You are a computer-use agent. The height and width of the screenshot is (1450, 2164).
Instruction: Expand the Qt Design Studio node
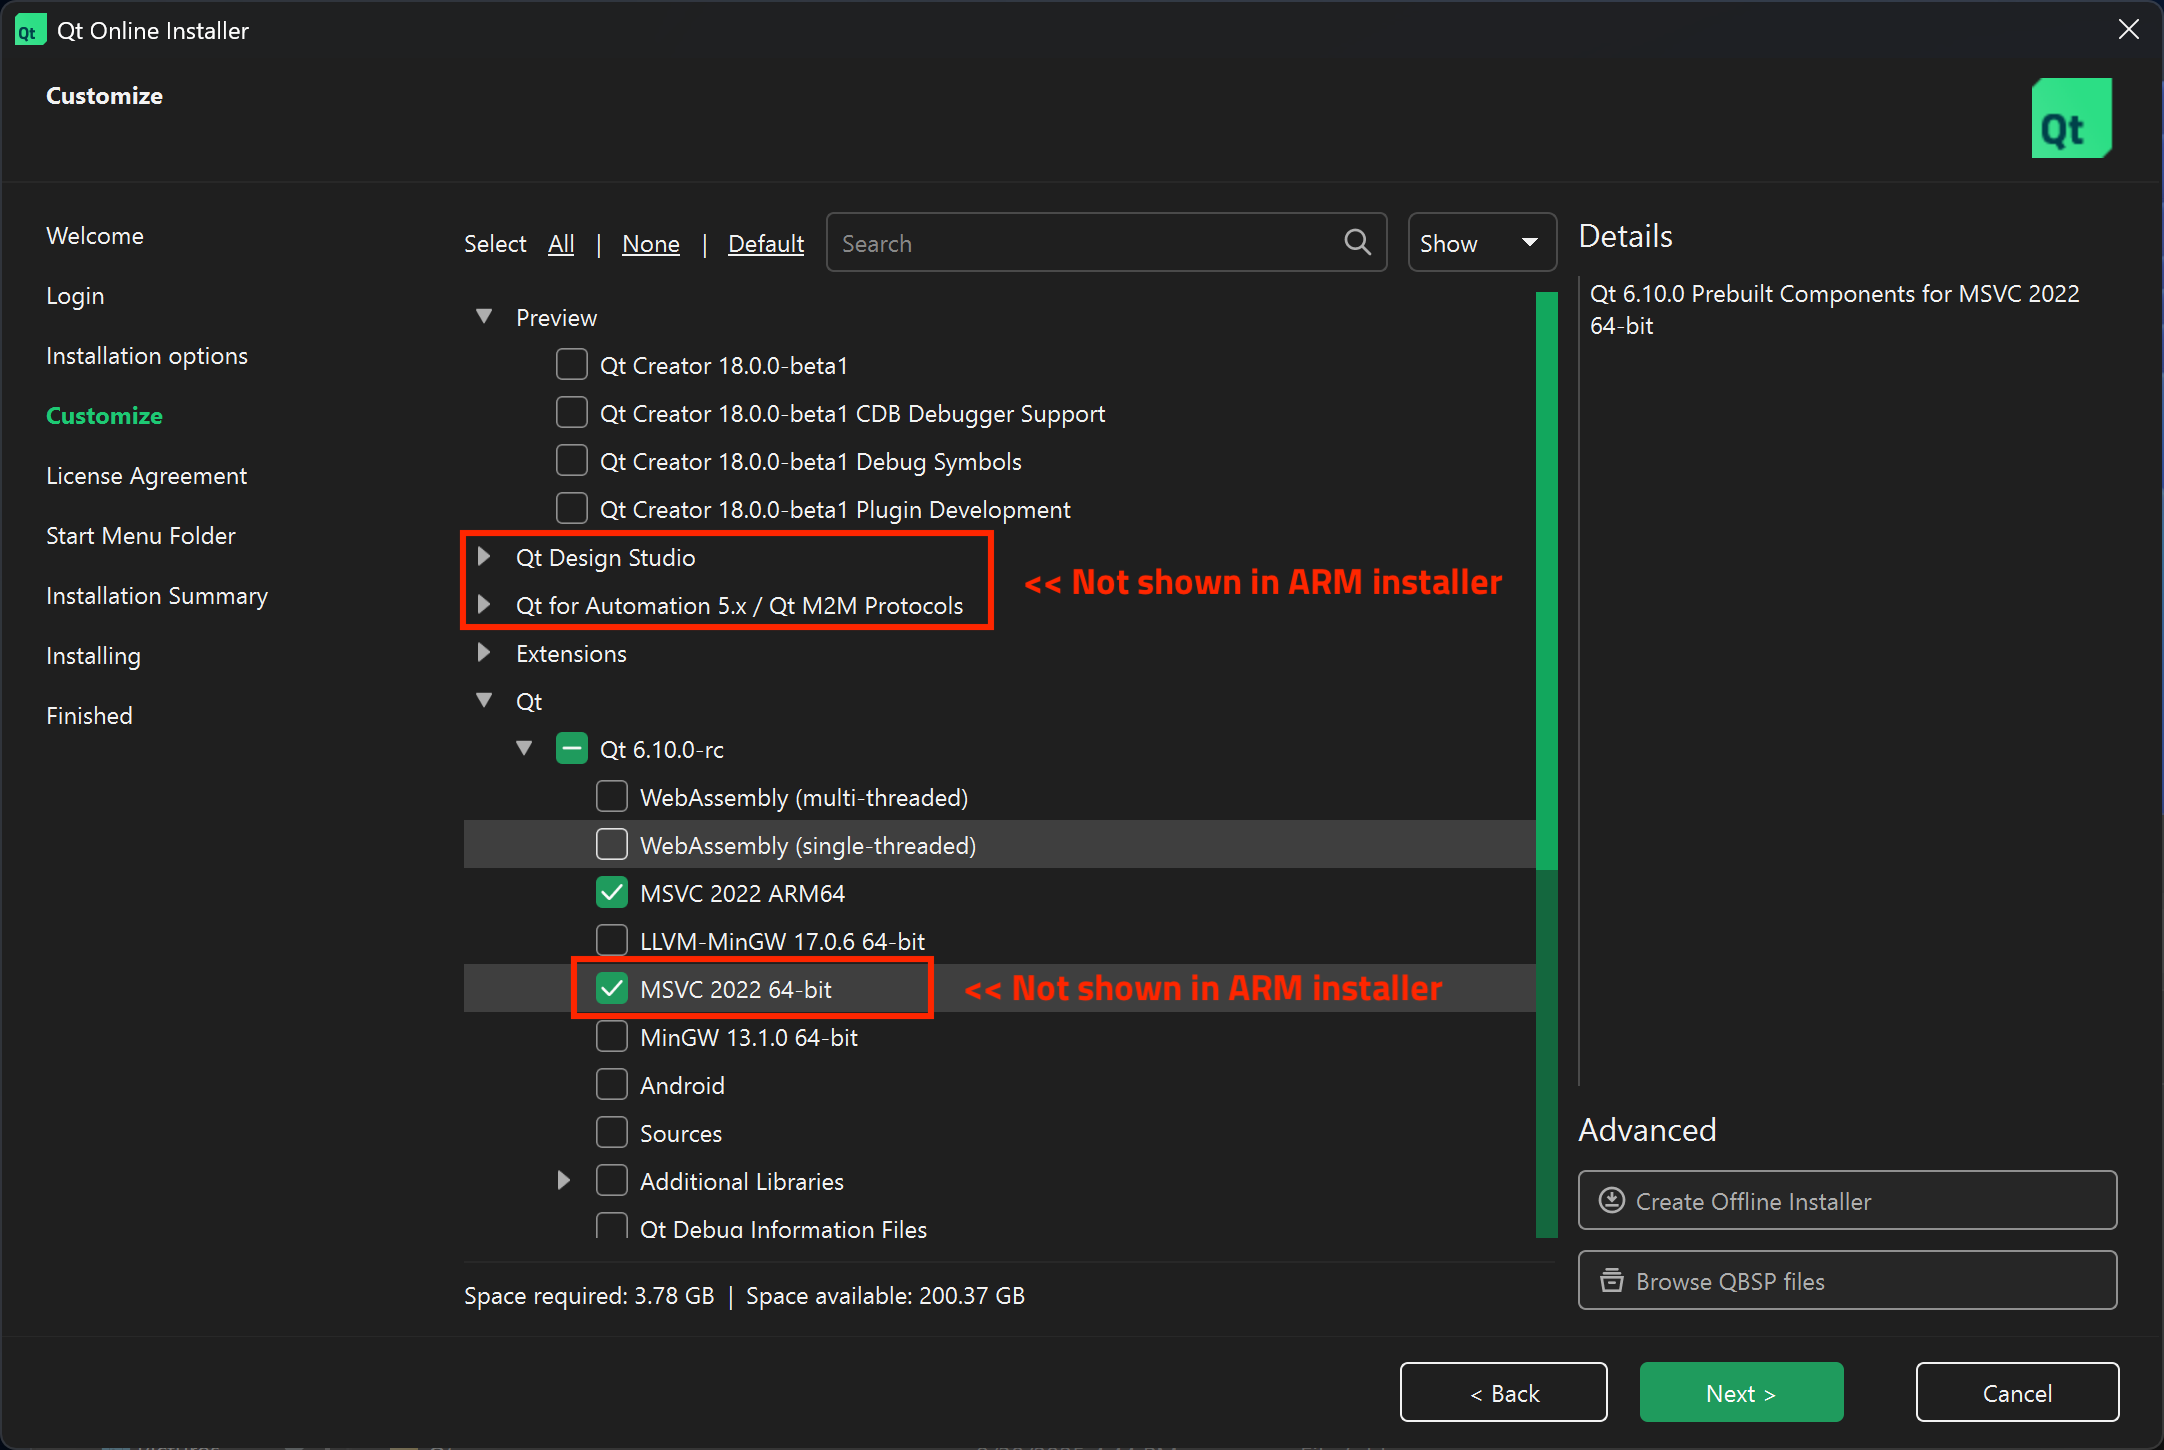point(484,556)
